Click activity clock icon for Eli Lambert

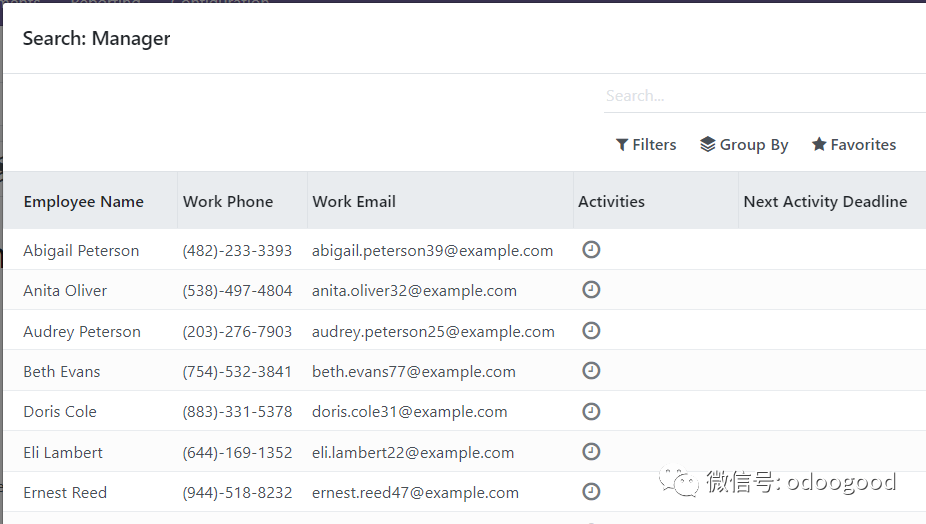click(x=591, y=451)
